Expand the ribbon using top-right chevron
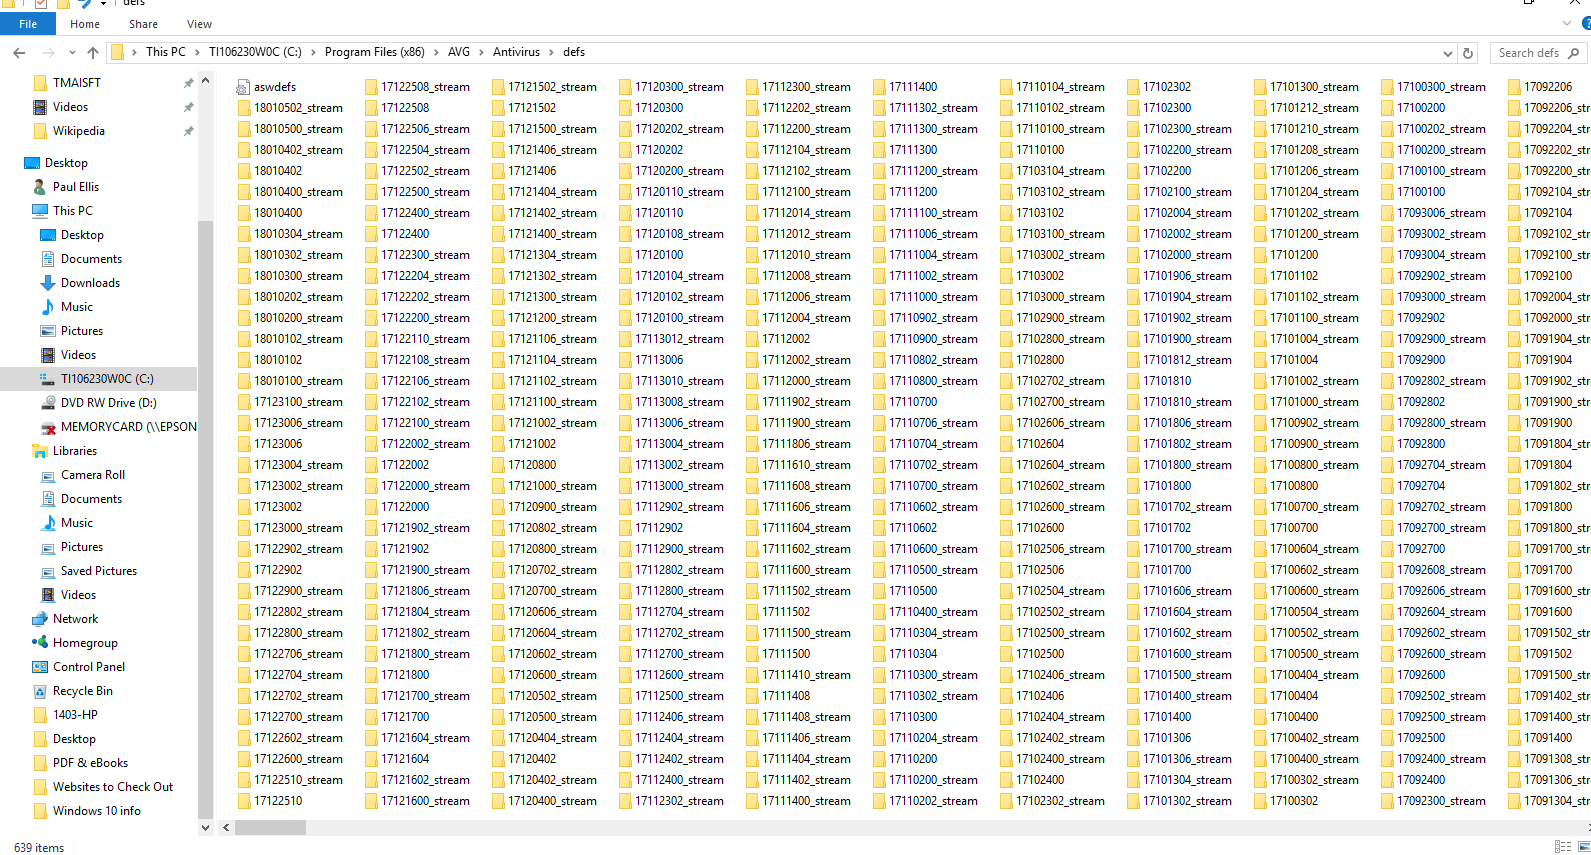 1569,24
